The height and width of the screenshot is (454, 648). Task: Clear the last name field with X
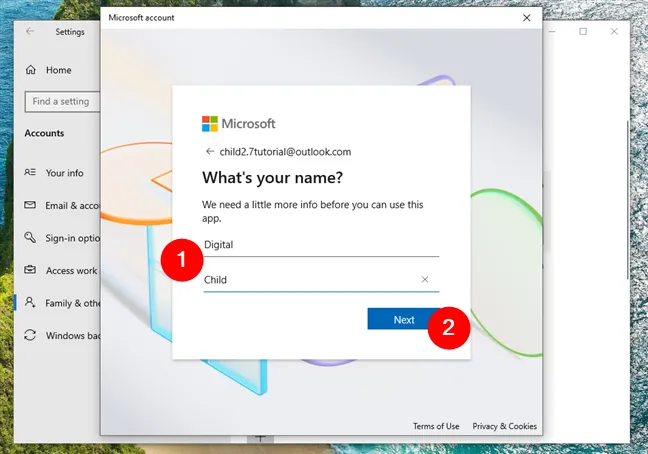pos(425,280)
